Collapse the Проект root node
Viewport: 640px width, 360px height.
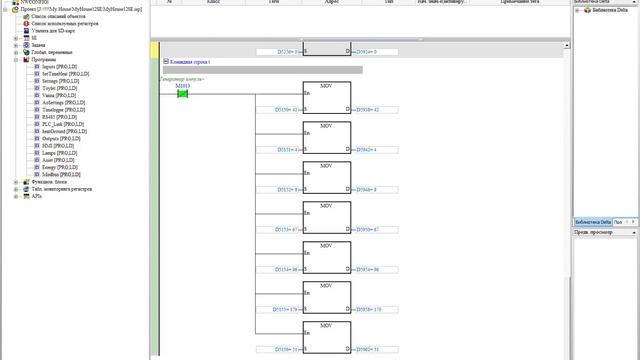(6, 9)
